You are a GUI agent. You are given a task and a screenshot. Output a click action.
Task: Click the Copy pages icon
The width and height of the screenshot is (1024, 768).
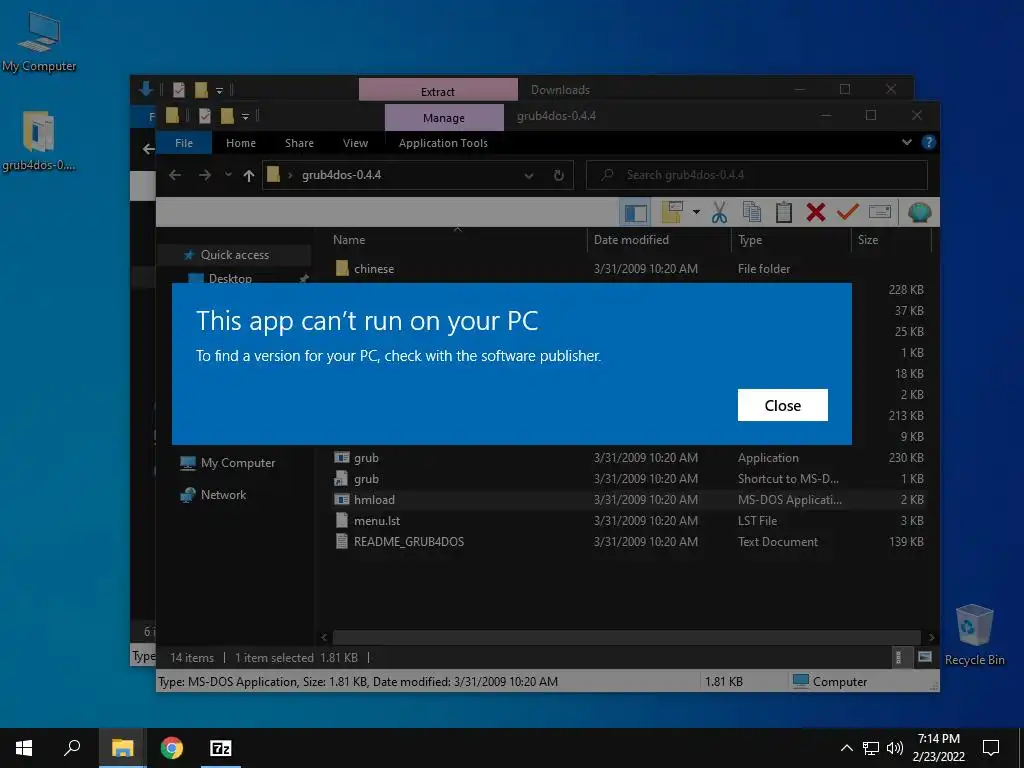pyautogui.click(x=752, y=212)
